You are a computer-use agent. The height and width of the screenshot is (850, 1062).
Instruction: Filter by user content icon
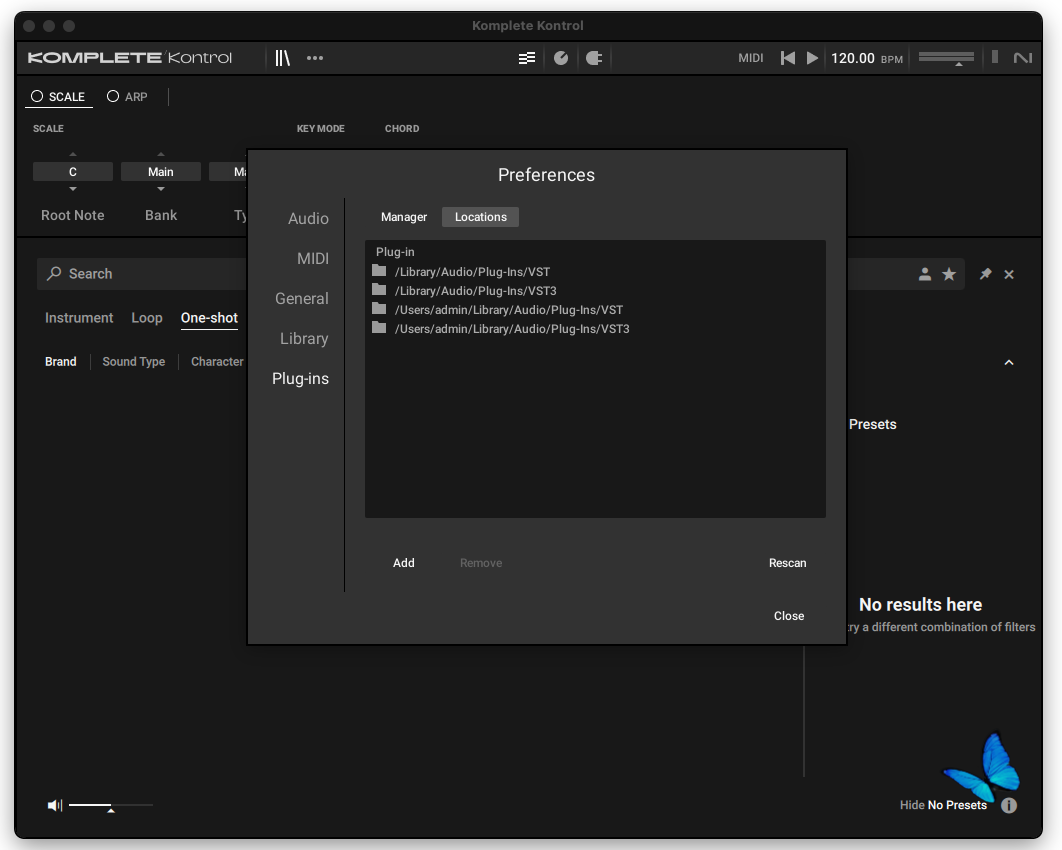point(925,274)
